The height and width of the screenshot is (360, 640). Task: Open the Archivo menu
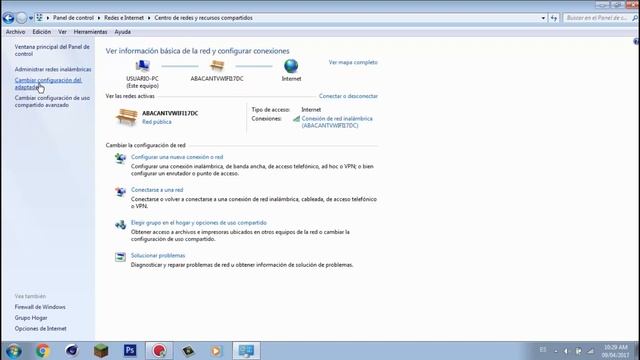pyautogui.click(x=16, y=32)
